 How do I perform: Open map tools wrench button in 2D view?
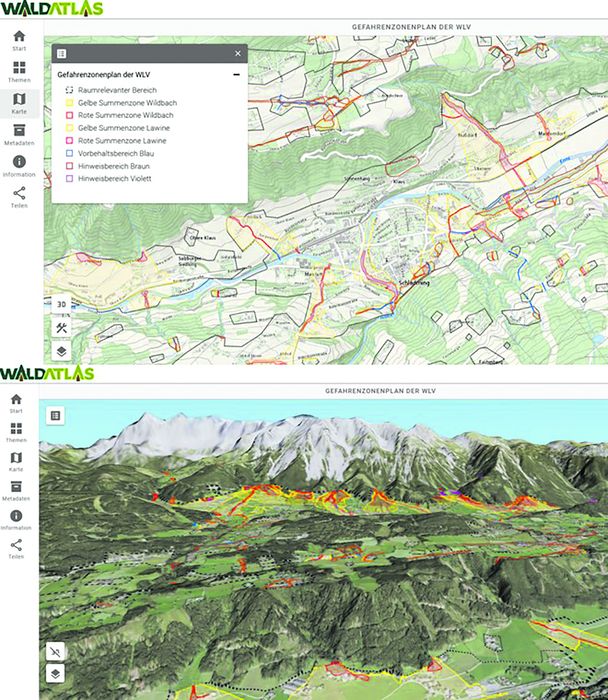[61, 328]
